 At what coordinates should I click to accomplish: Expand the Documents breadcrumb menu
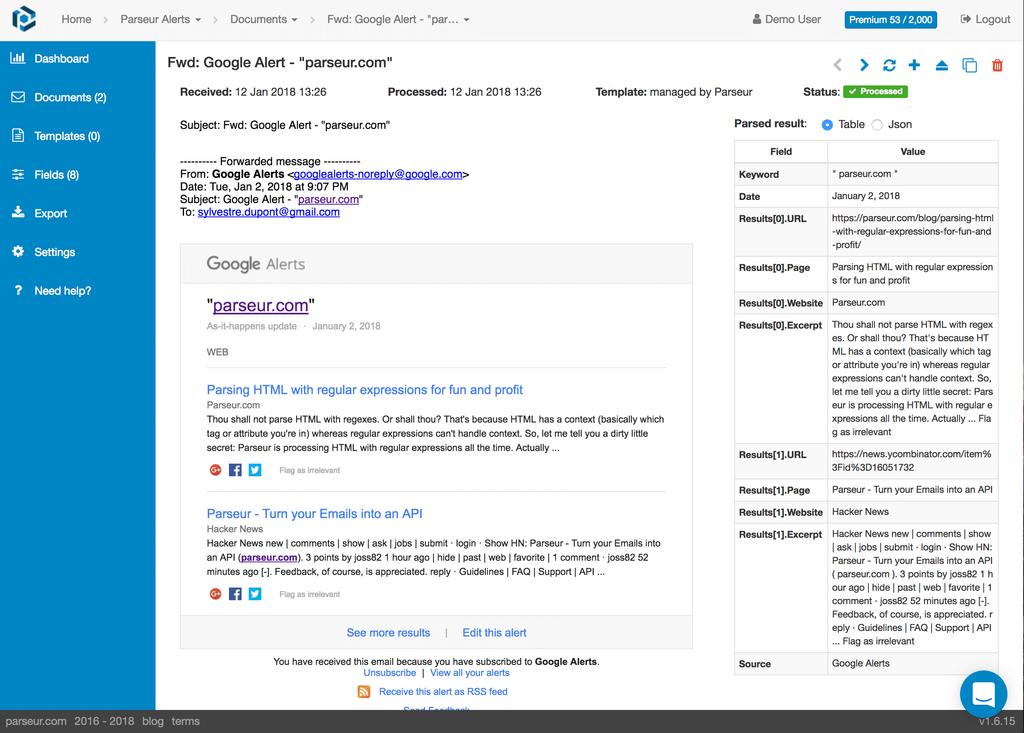point(263,18)
